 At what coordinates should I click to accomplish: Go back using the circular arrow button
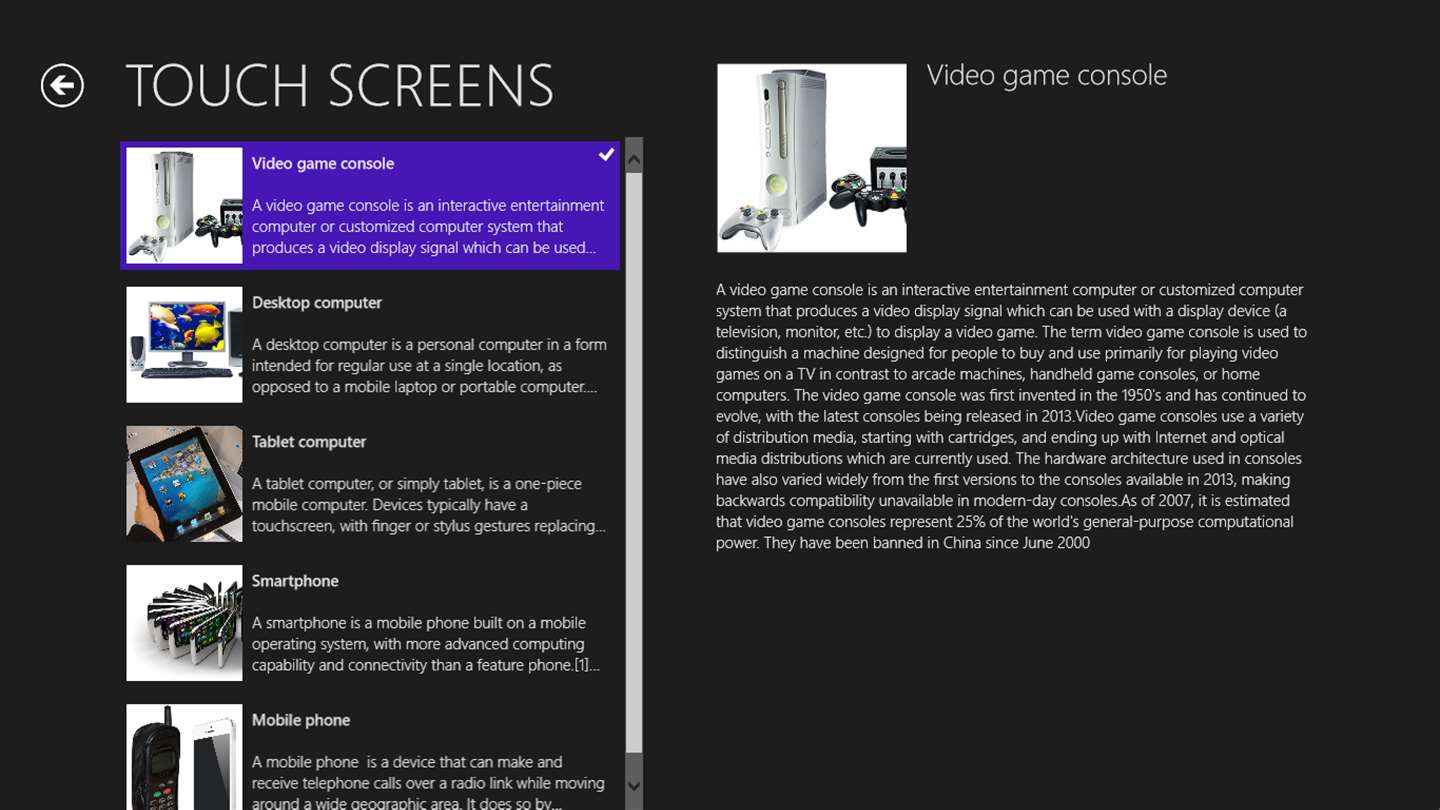pos(62,85)
